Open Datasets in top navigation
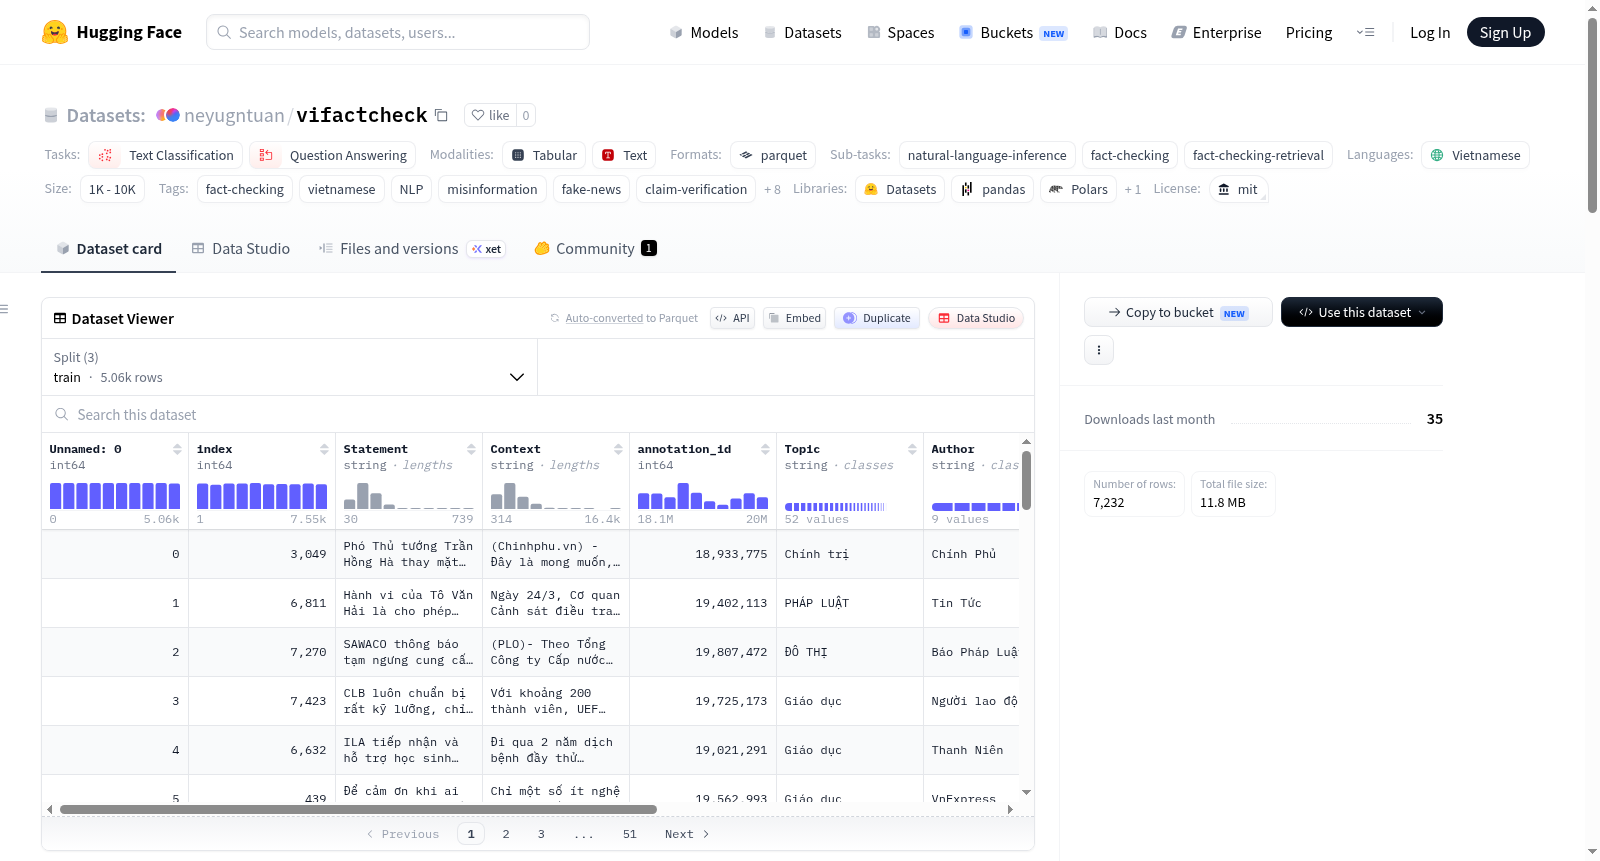This screenshot has height=861, width=1600. click(802, 32)
